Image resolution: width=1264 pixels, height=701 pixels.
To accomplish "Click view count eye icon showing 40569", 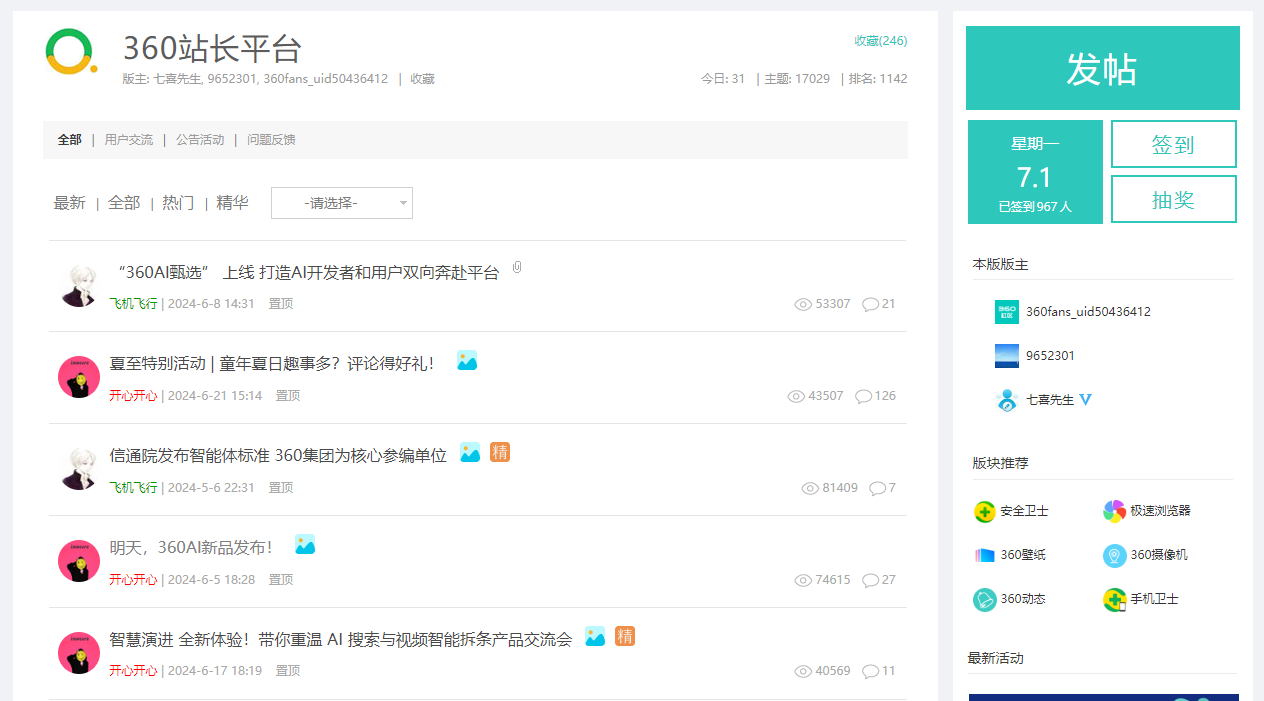I will (803, 671).
